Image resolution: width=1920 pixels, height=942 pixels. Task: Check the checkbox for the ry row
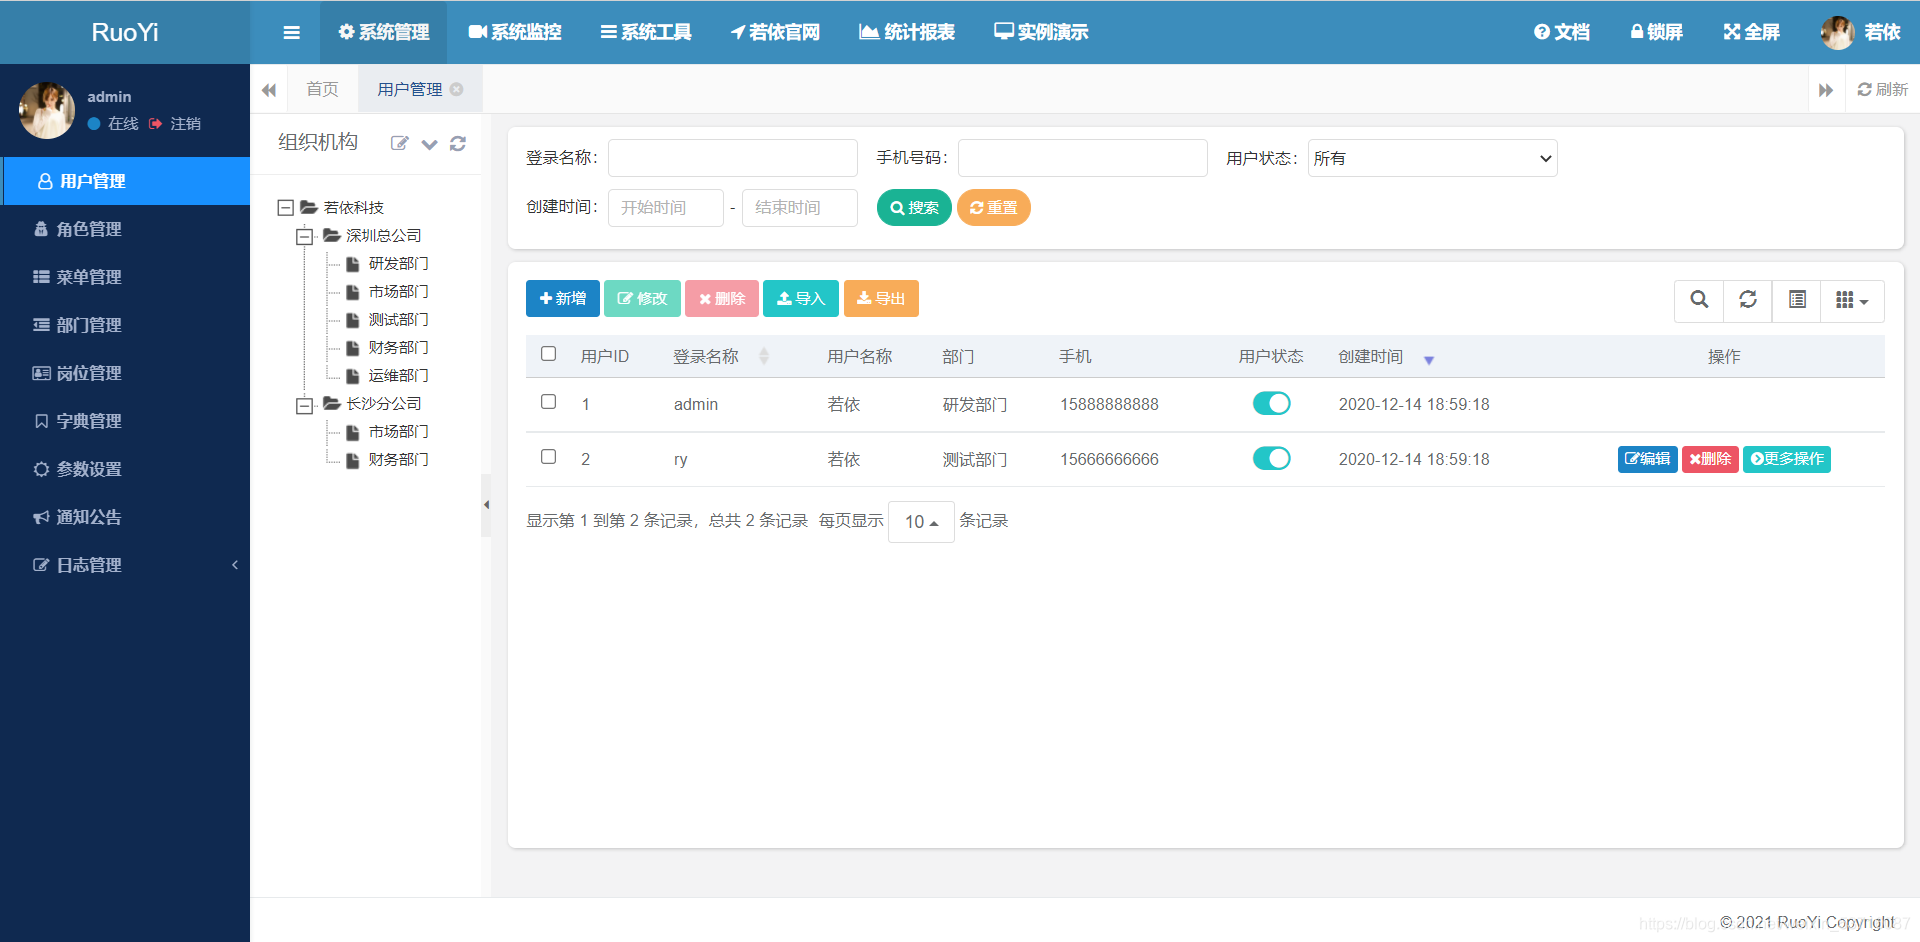coord(548,456)
